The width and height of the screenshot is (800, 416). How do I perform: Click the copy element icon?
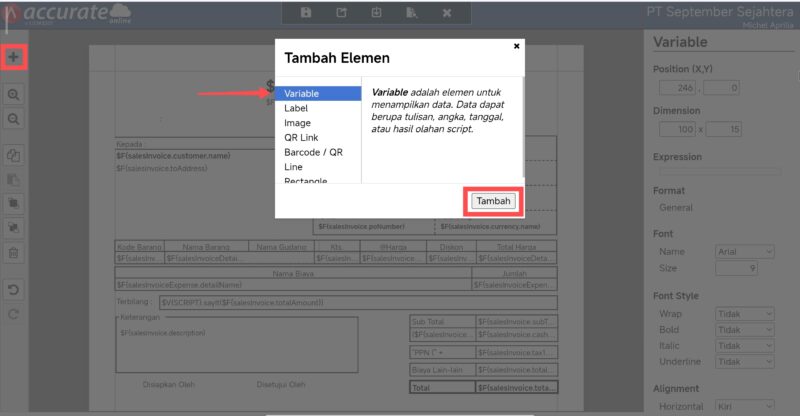click(14, 156)
